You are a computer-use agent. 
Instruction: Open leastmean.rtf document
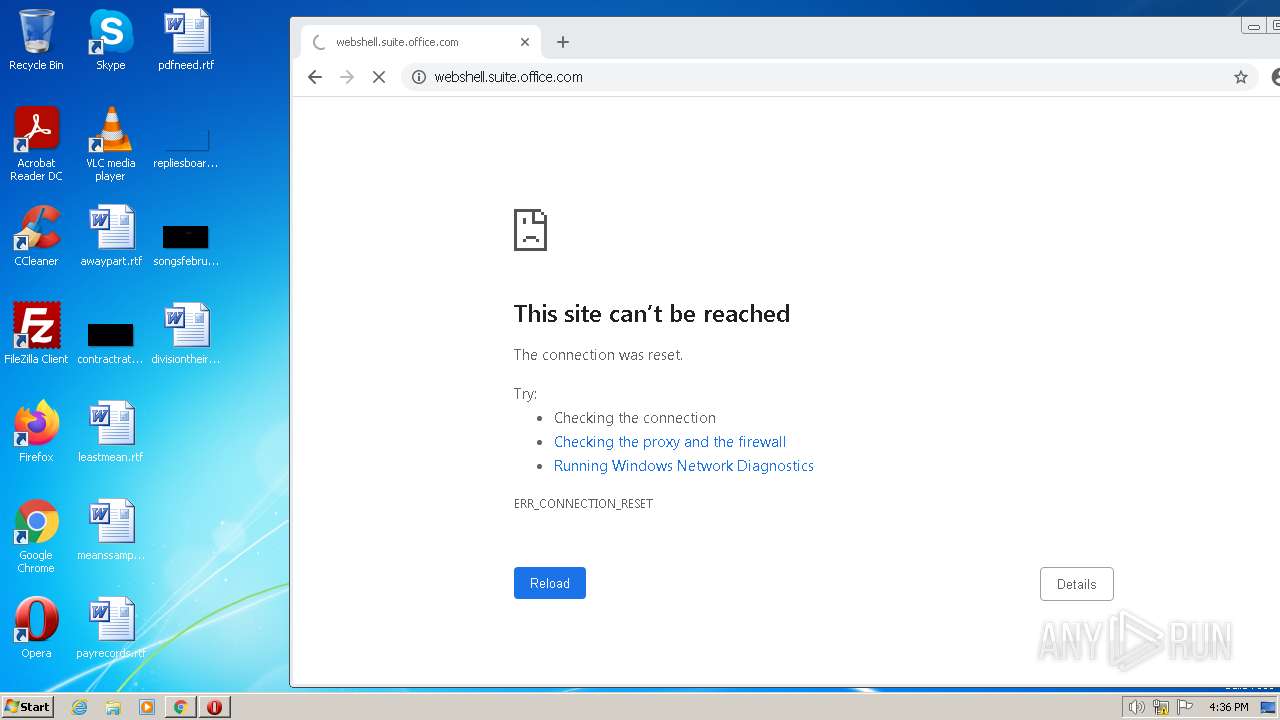click(x=111, y=432)
